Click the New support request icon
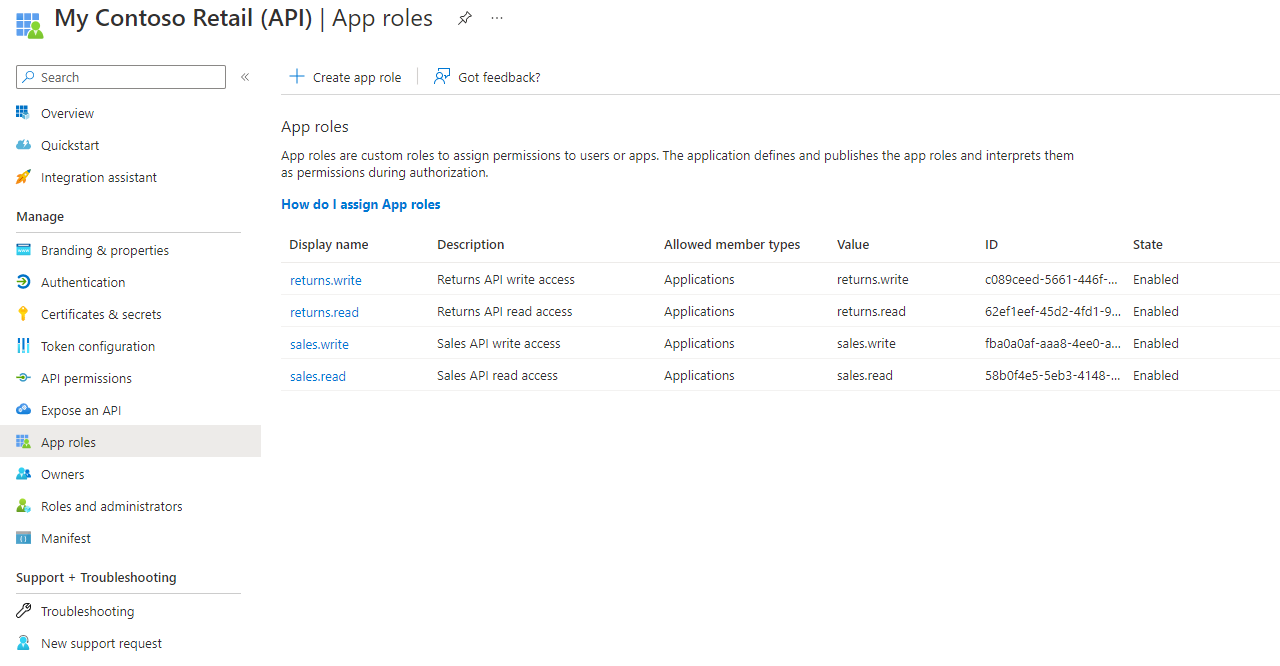The height and width of the screenshot is (666, 1280). point(23,643)
